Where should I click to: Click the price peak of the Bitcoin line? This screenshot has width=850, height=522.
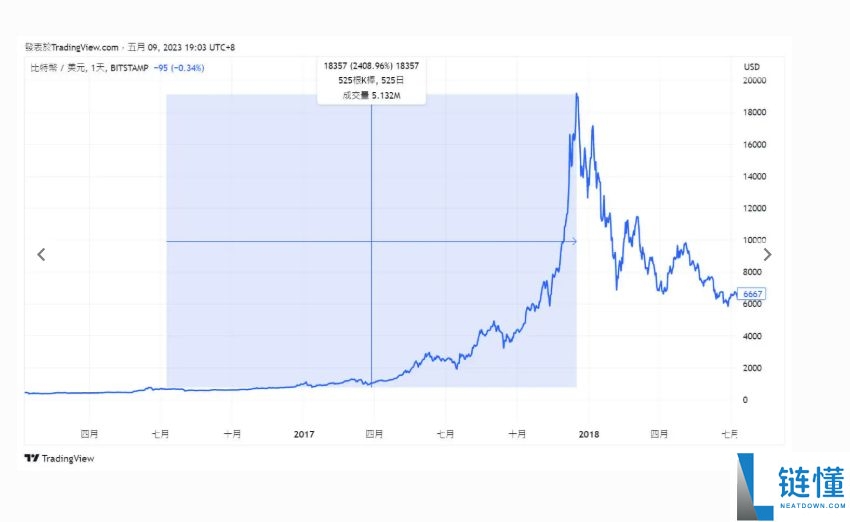pyautogui.click(x=577, y=95)
